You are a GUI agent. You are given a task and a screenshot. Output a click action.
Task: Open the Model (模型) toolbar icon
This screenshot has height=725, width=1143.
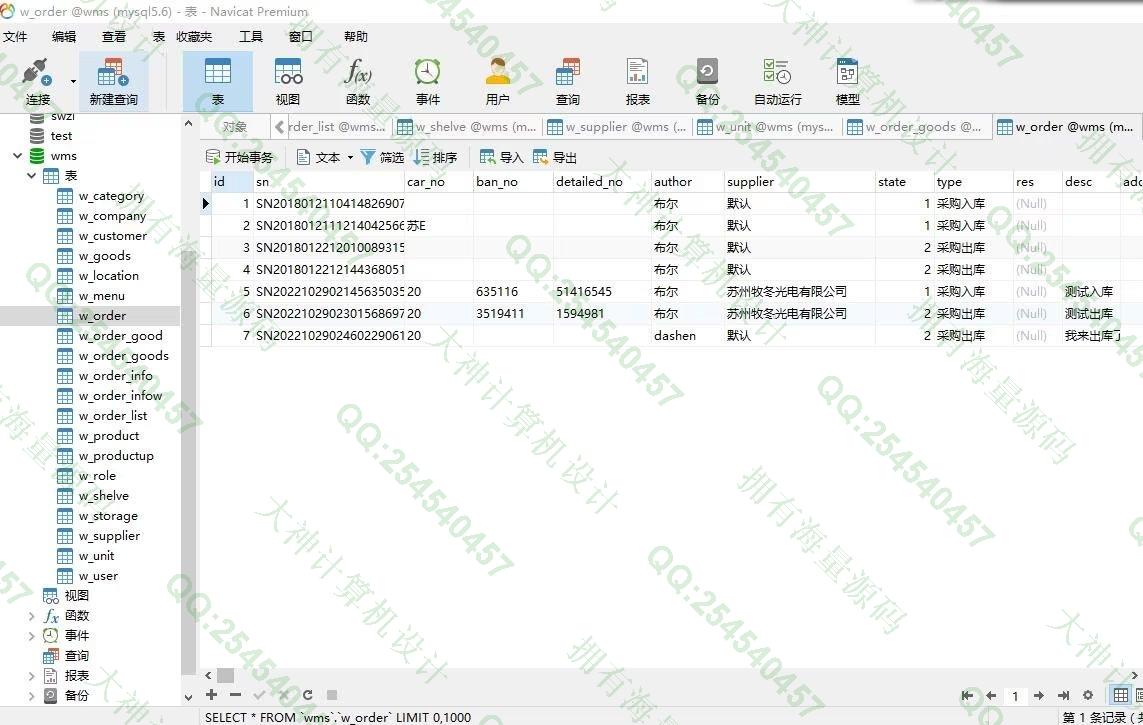(x=847, y=81)
